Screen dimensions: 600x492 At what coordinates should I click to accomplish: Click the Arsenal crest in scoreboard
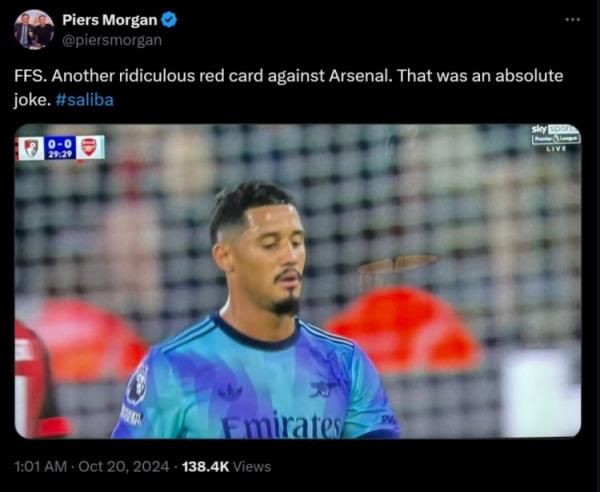coord(89,147)
